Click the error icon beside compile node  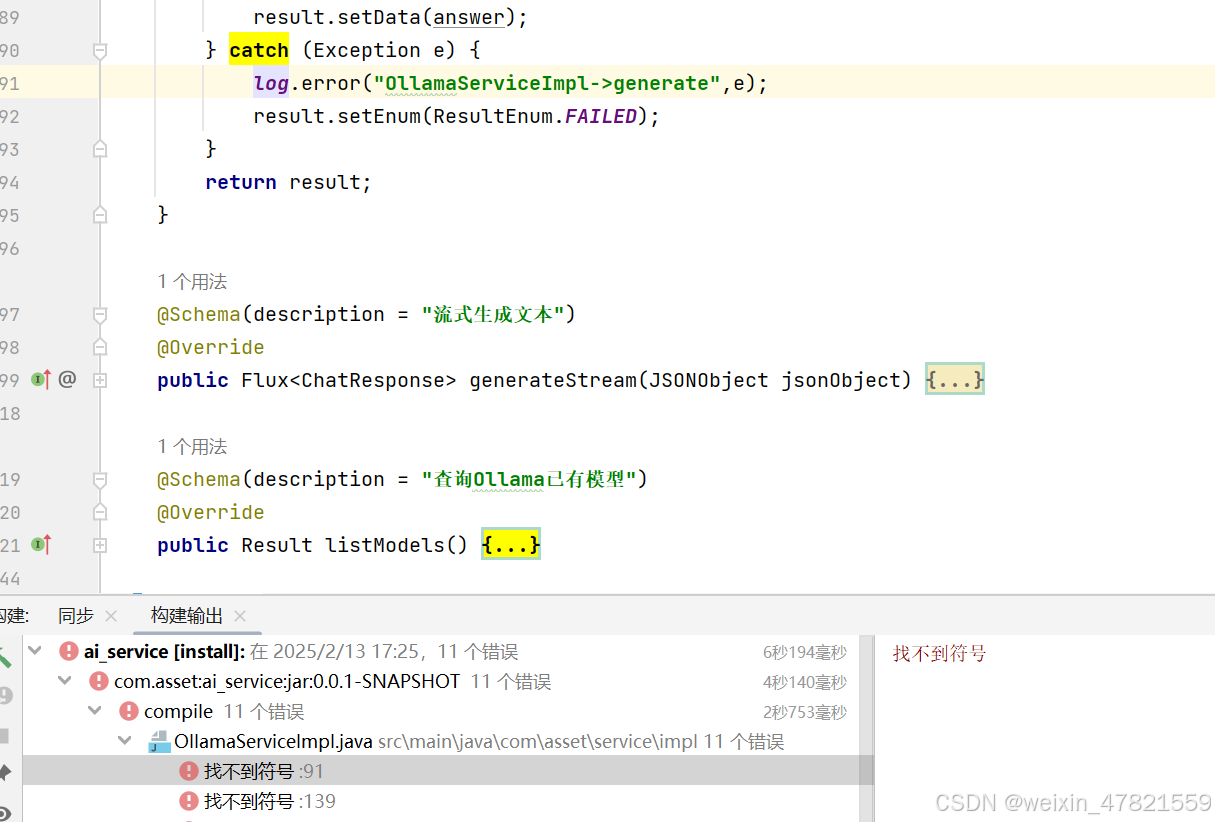129,711
